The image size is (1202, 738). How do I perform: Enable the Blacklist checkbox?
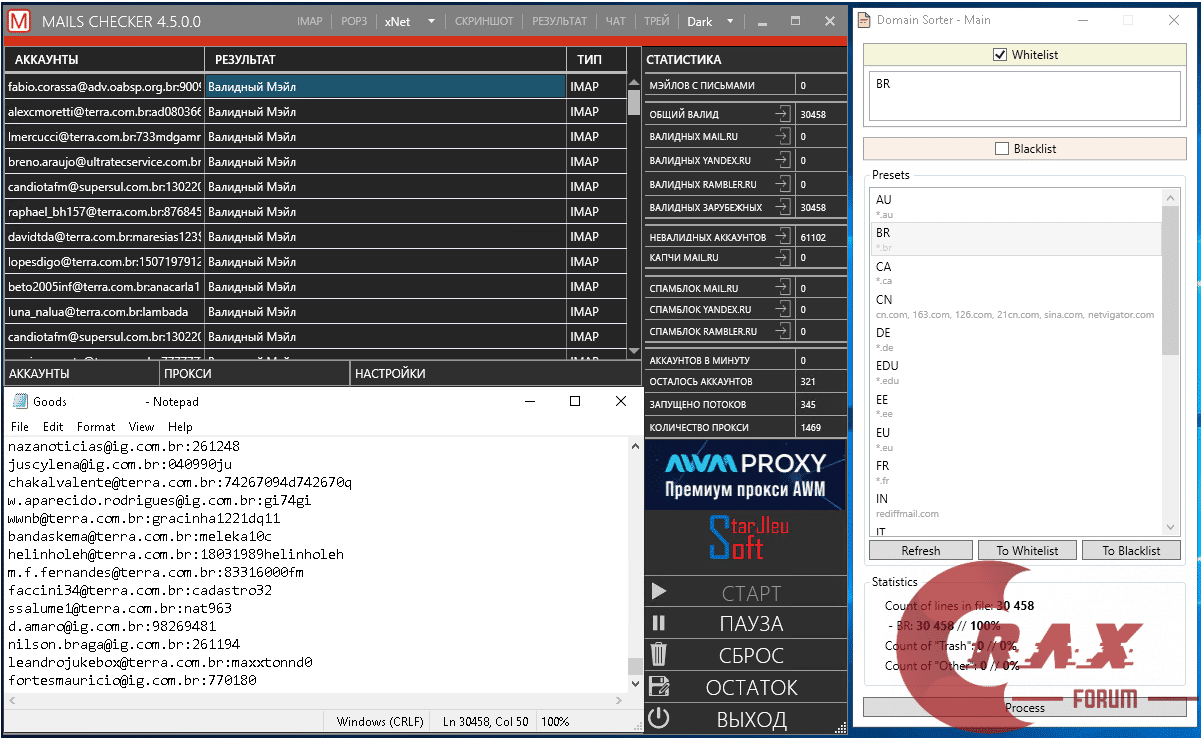1002,149
